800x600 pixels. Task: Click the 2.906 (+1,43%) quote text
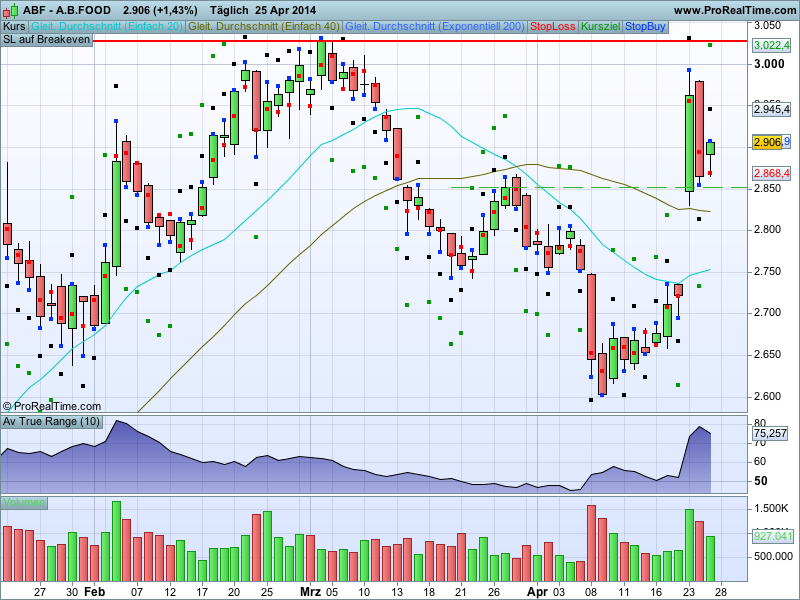pyautogui.click(x=160, y=10)
